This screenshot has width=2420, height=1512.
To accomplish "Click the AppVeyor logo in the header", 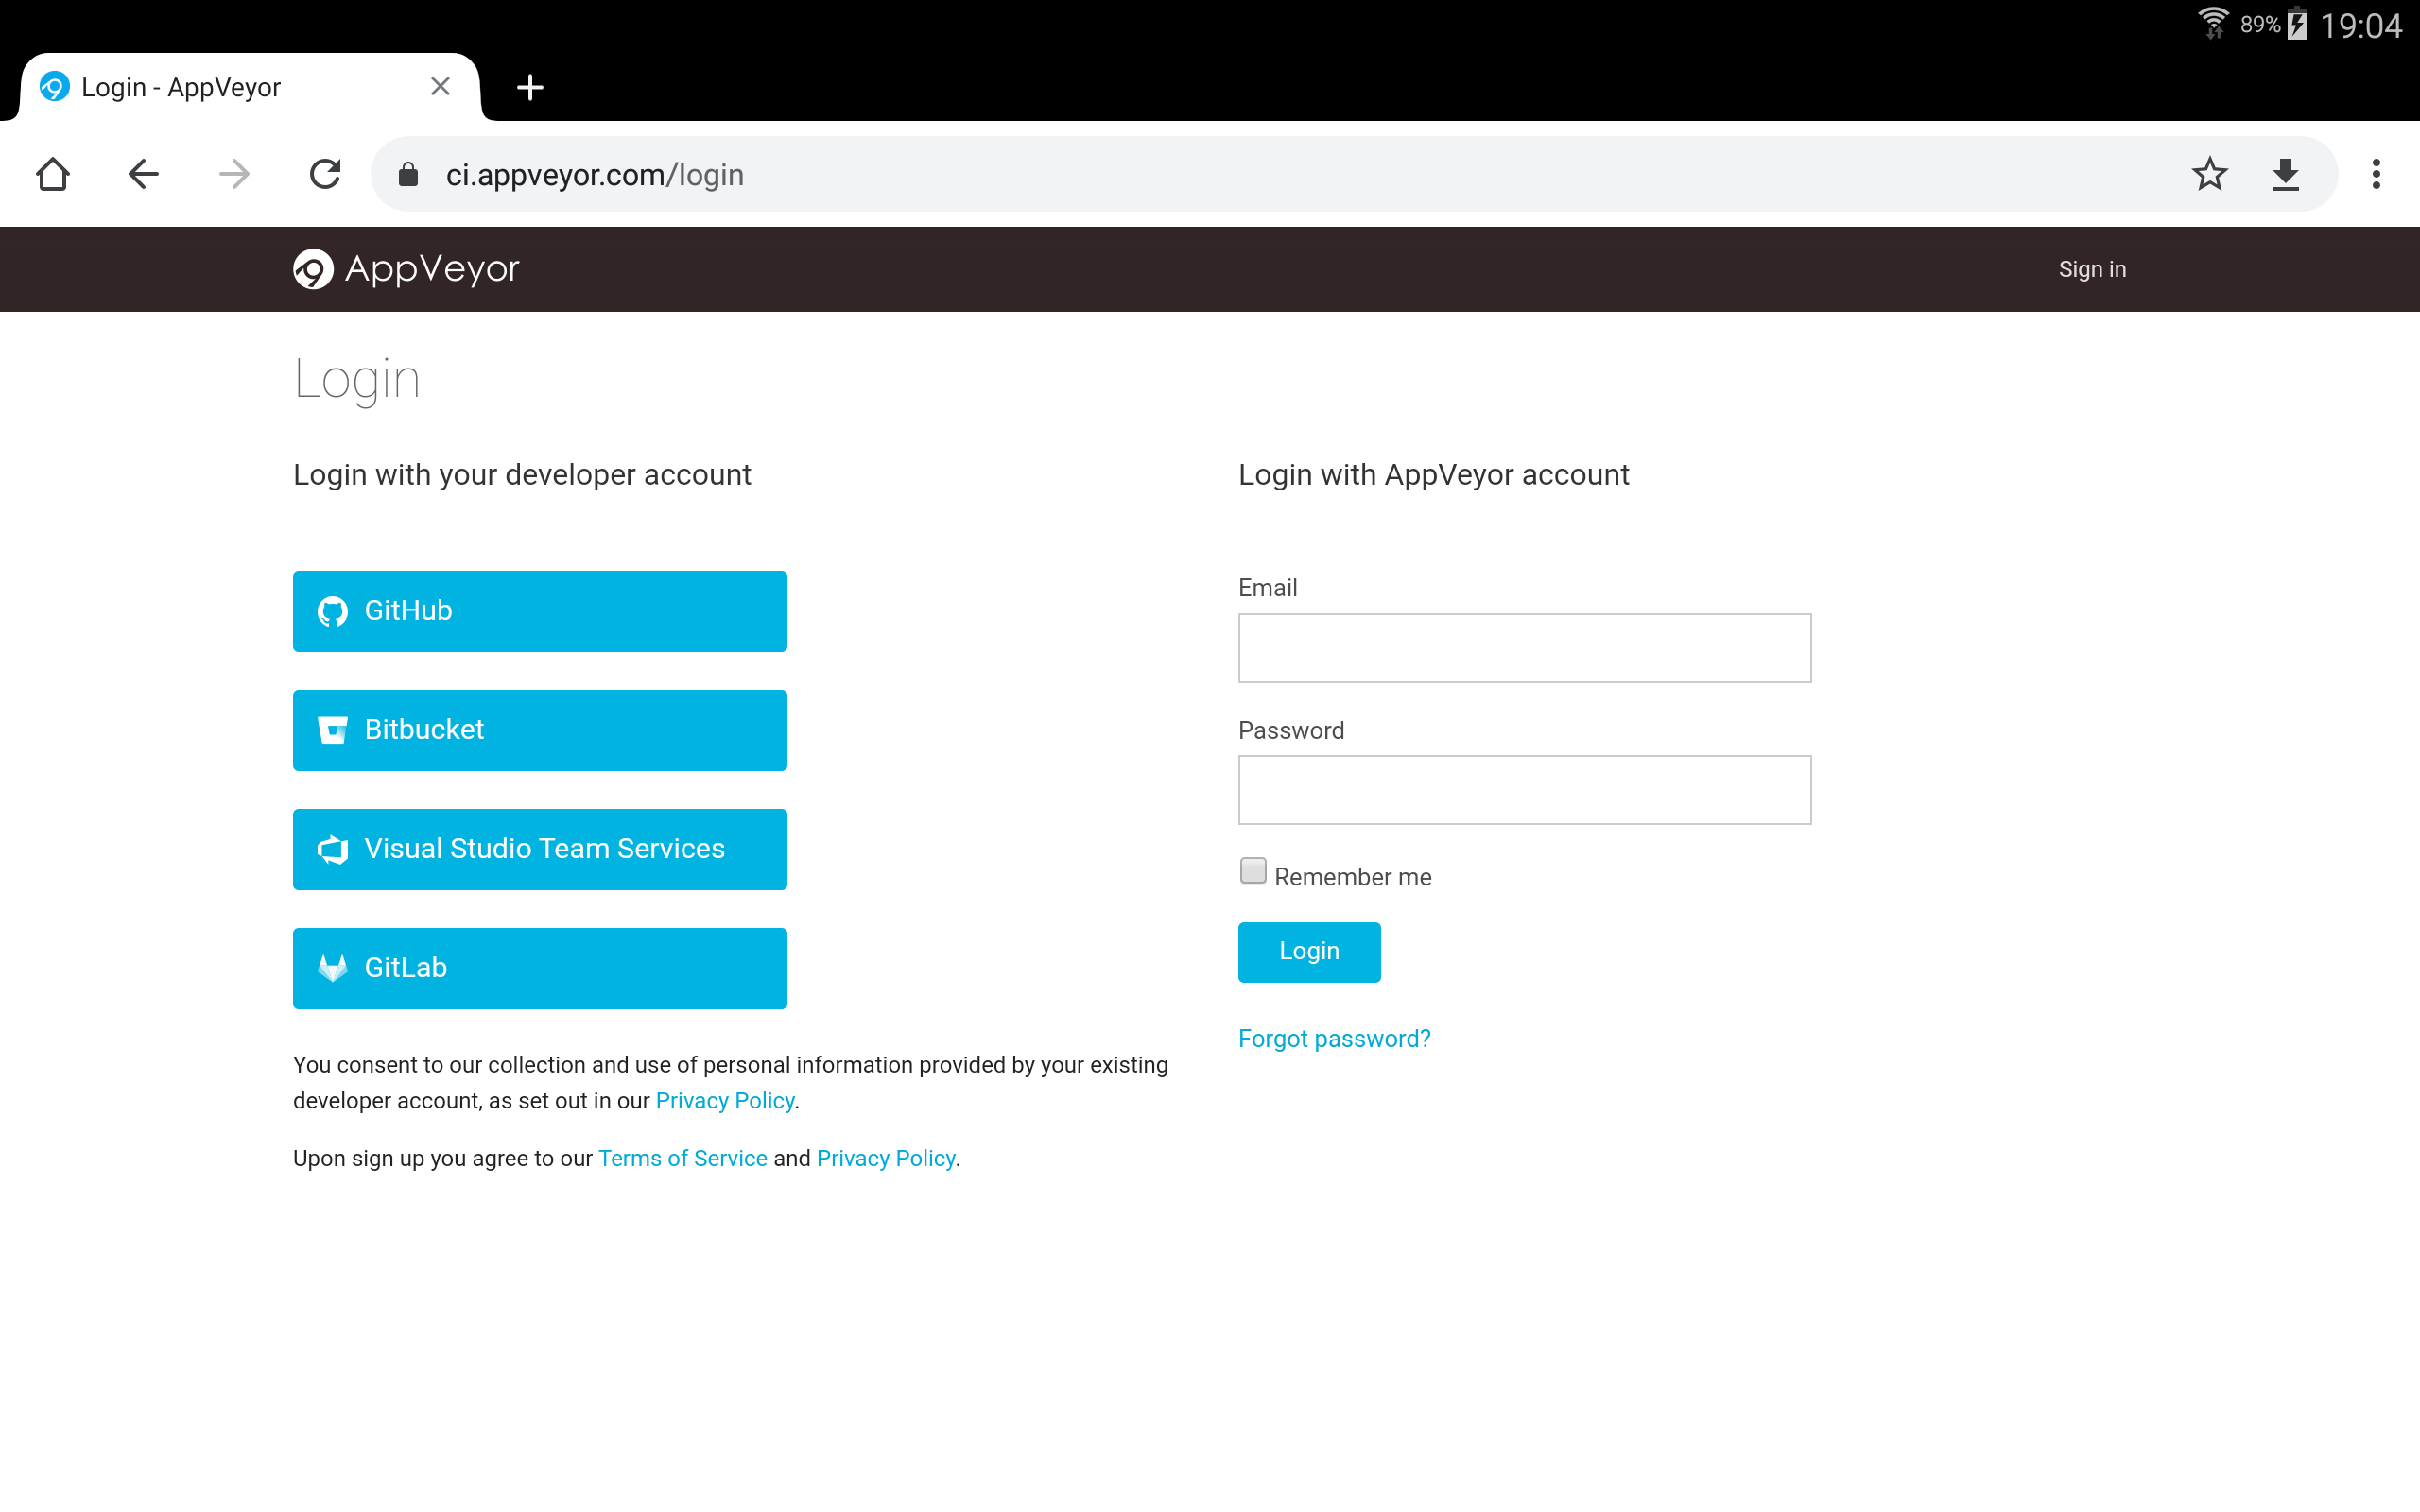I will click(406, 269).
